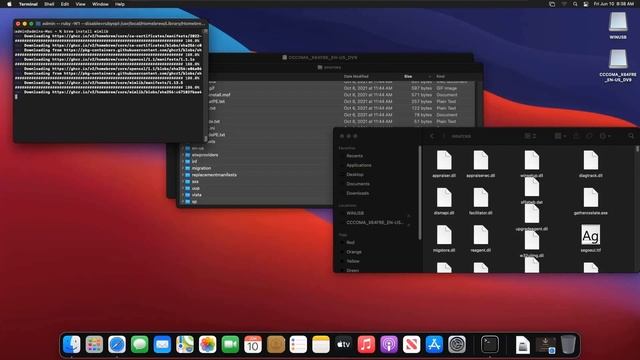Open Maps from the Dock
Screen dimensions: 640x360
tap(185, 344)
